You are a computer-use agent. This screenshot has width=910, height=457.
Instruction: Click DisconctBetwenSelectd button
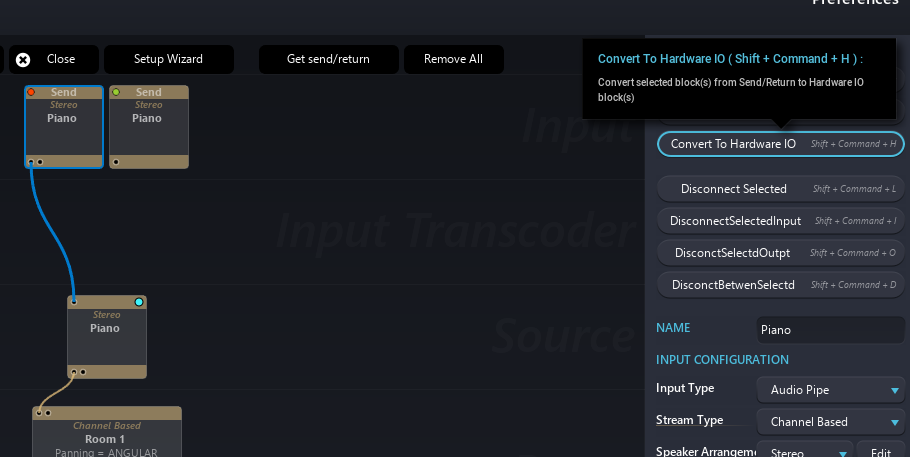pos(780,285)
